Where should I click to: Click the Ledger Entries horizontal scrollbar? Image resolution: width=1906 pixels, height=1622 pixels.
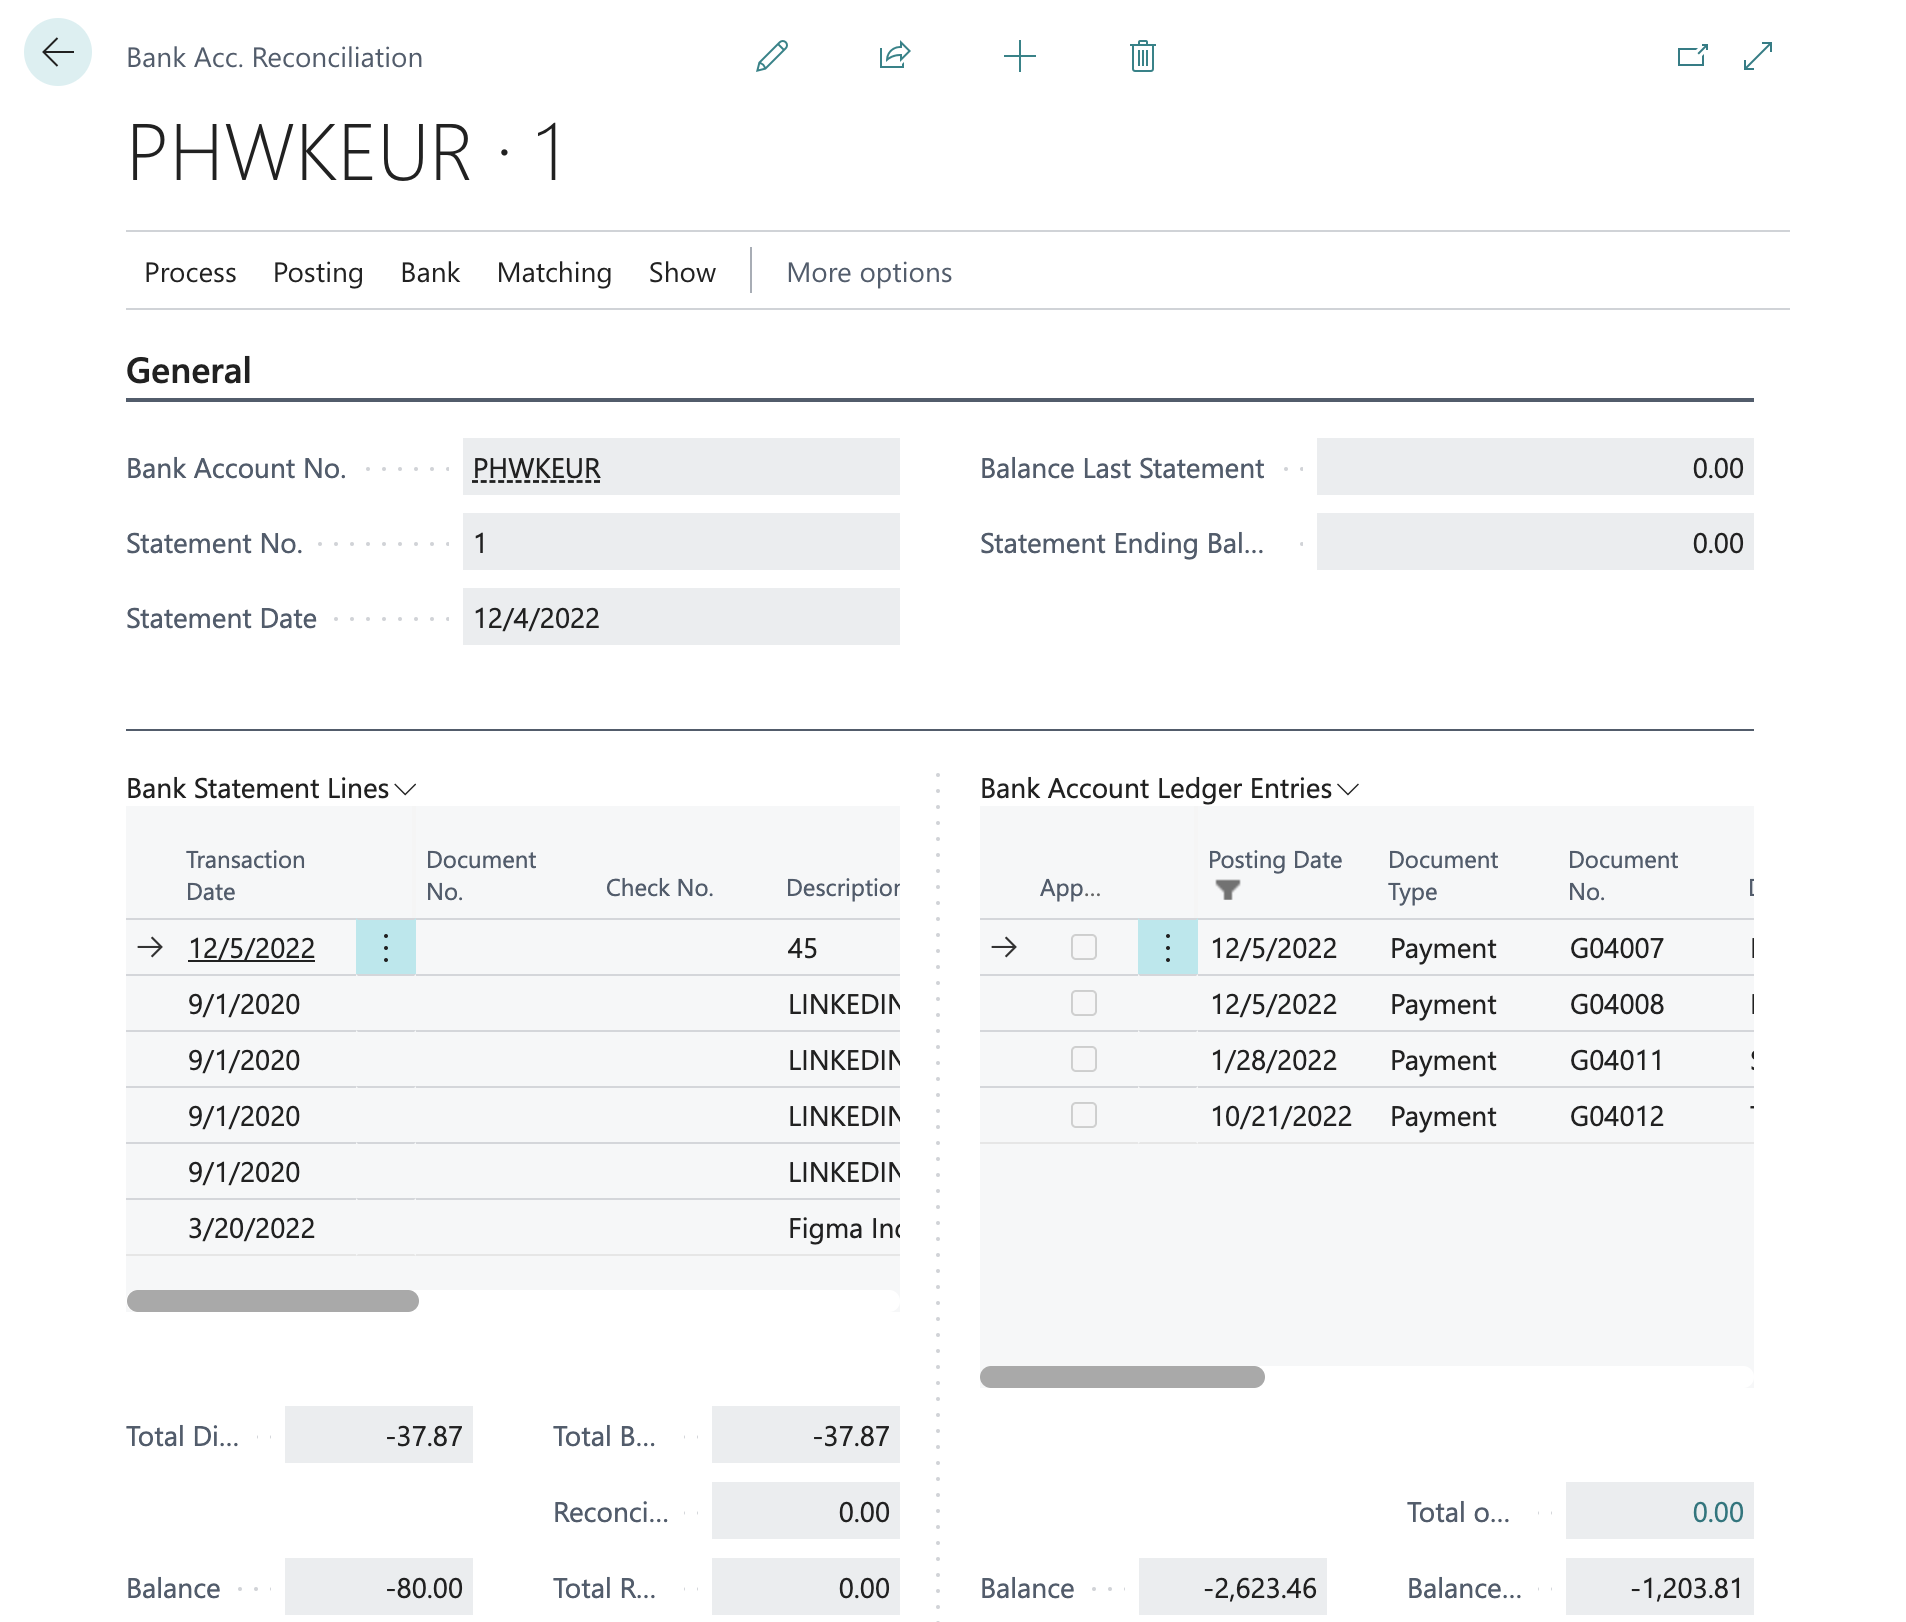[x=1122, y=1377]
